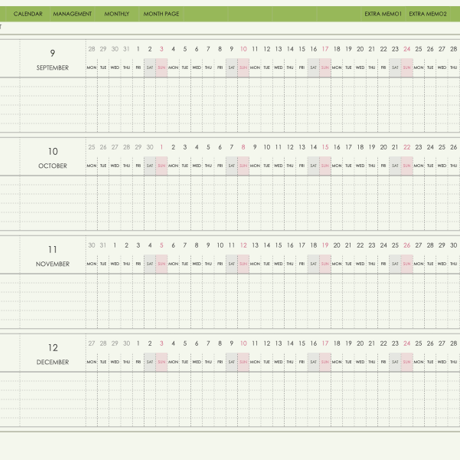The height and width of the screenshot is (460, 460).
Task: Jump to the 10 OCTOBER month label
Action: [53, 158]
